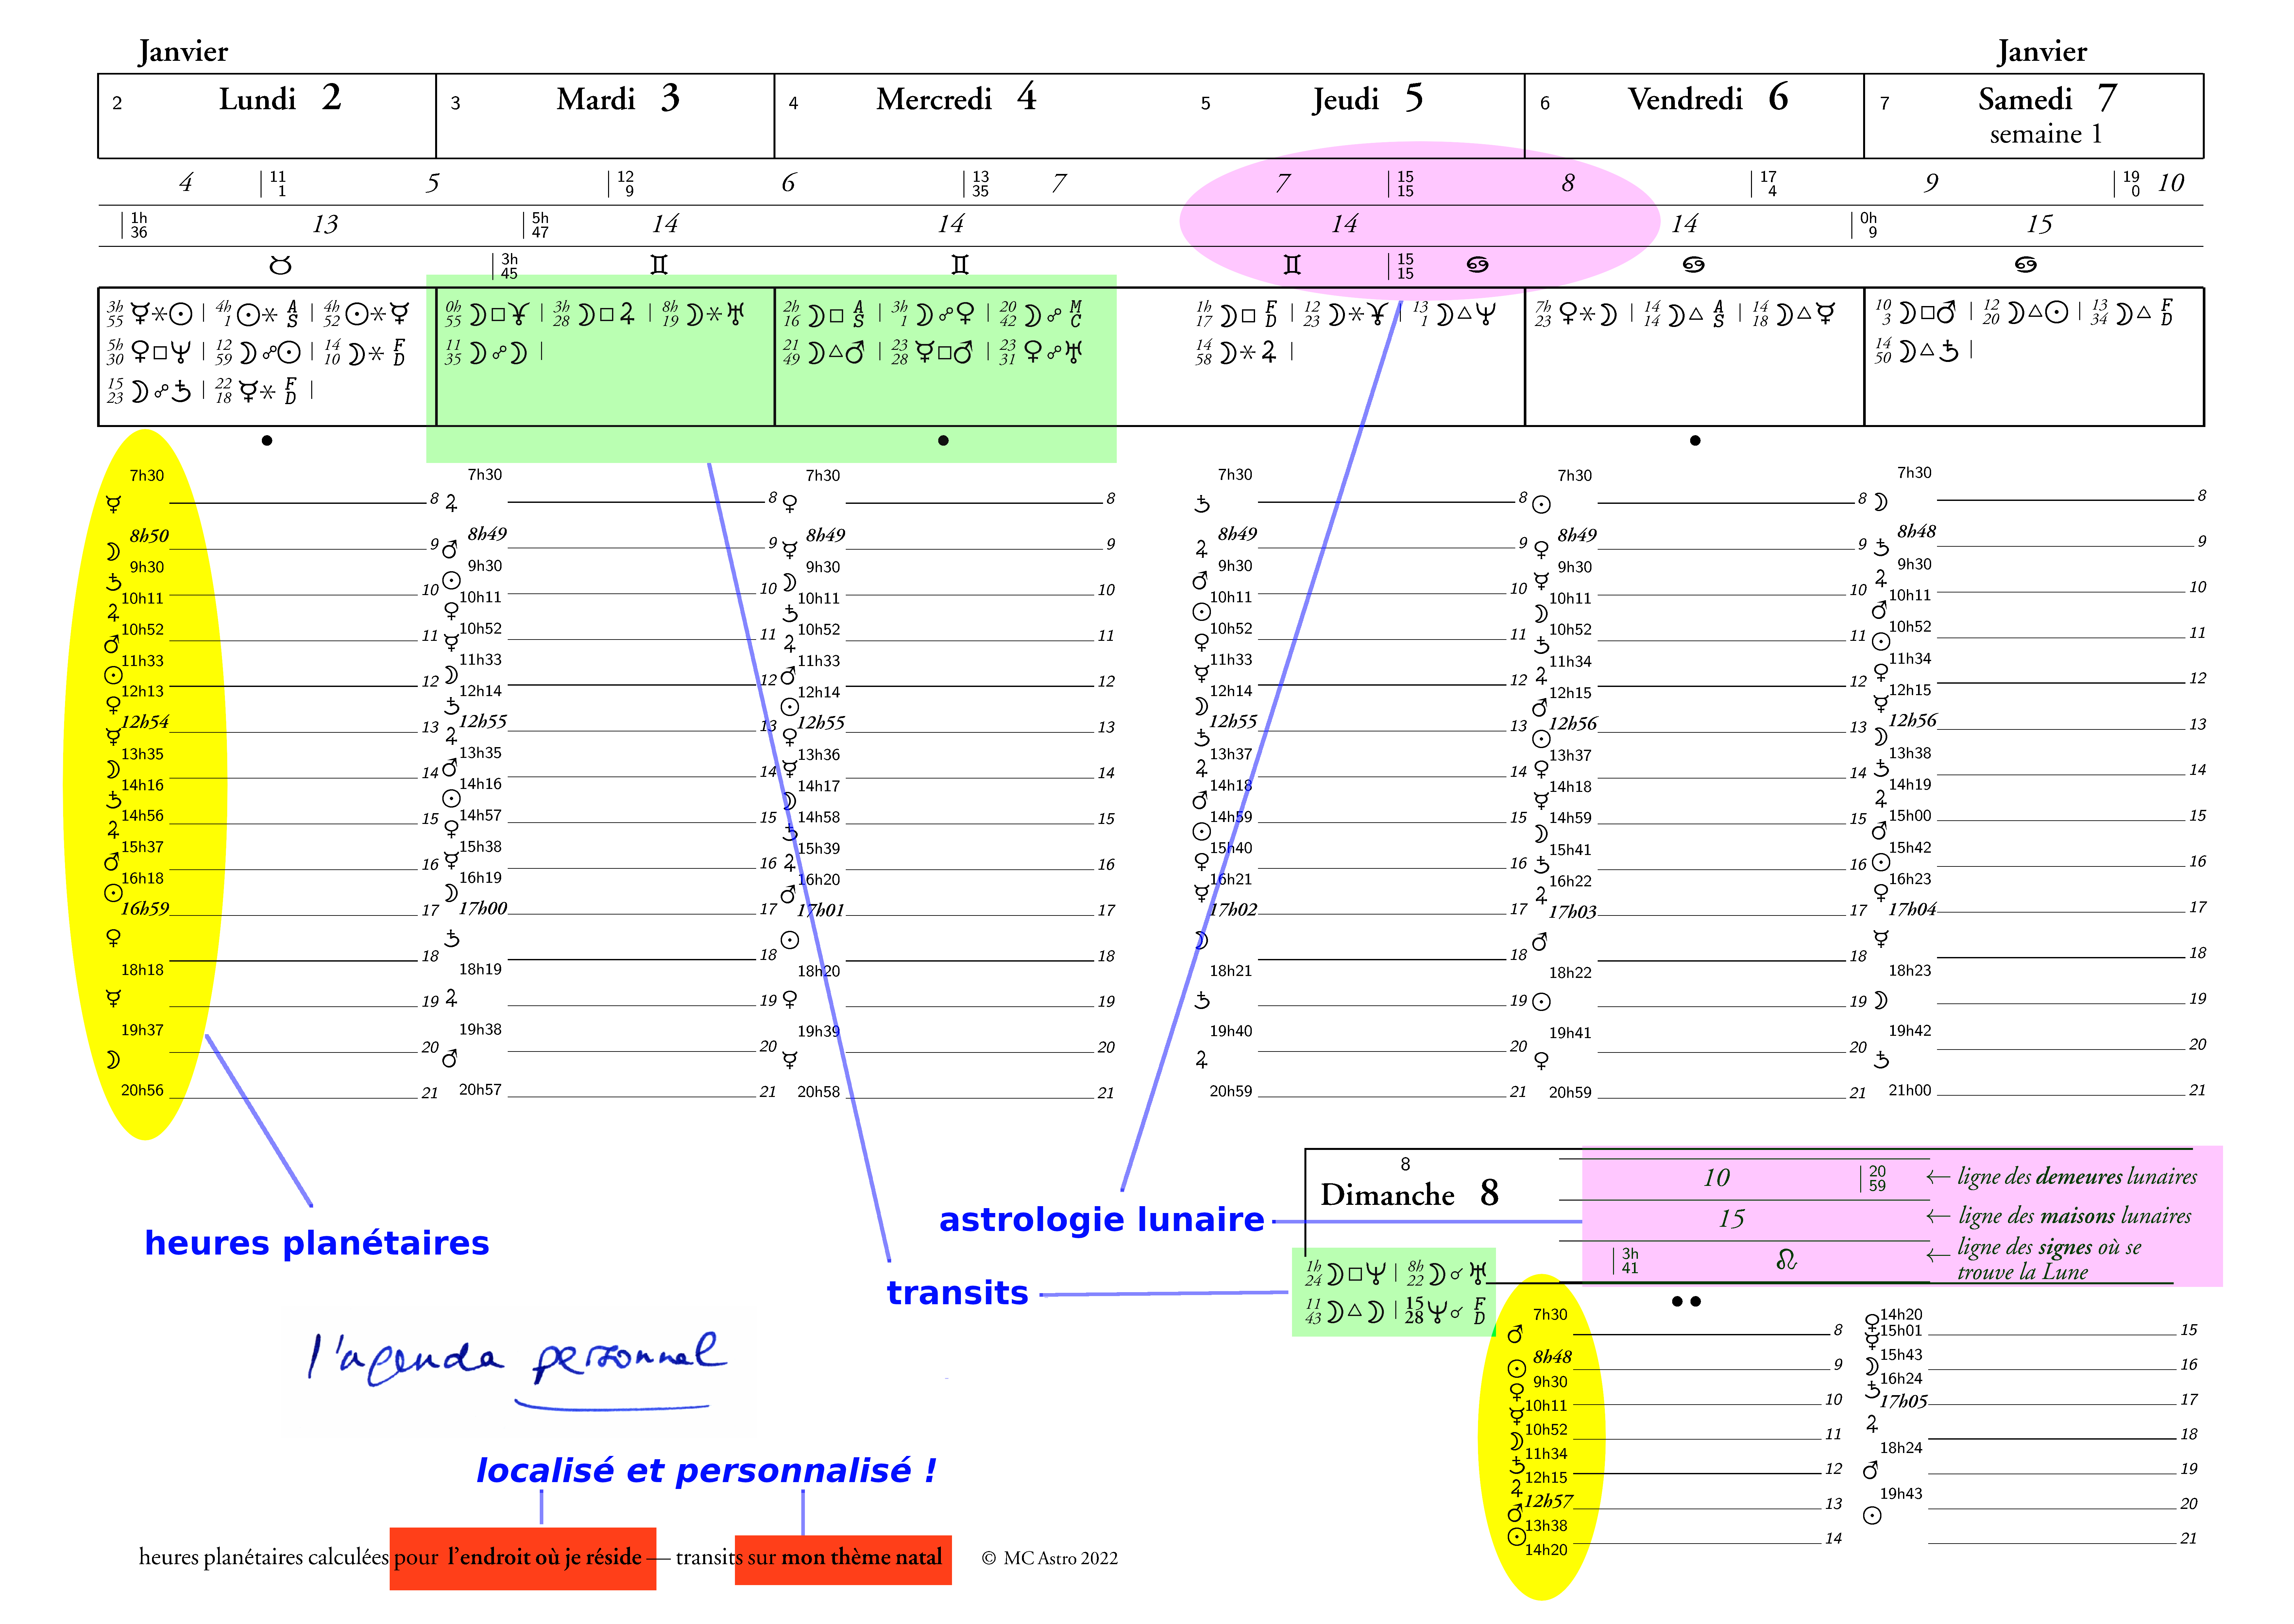Click the Taurus sign symbol under Lundi
2294x1624 pixels.
click(x=281, y=265)
